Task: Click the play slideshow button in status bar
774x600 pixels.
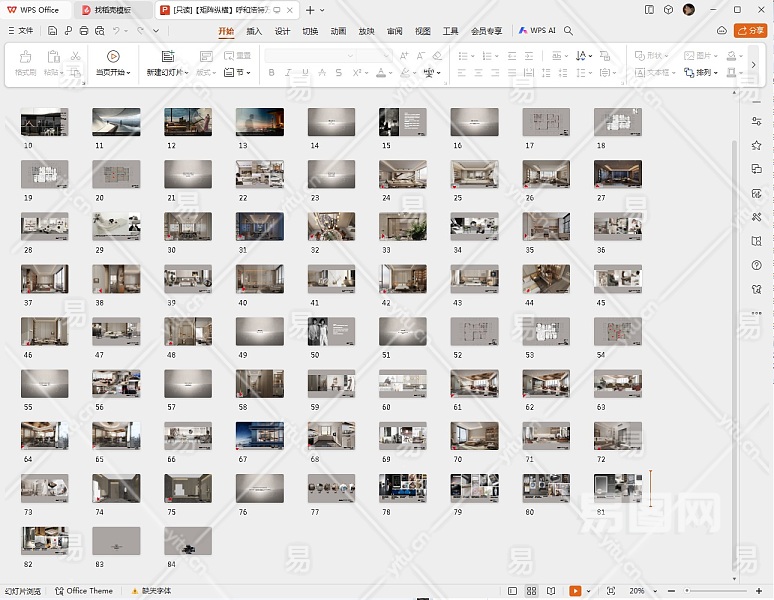Action: [575, 591]
